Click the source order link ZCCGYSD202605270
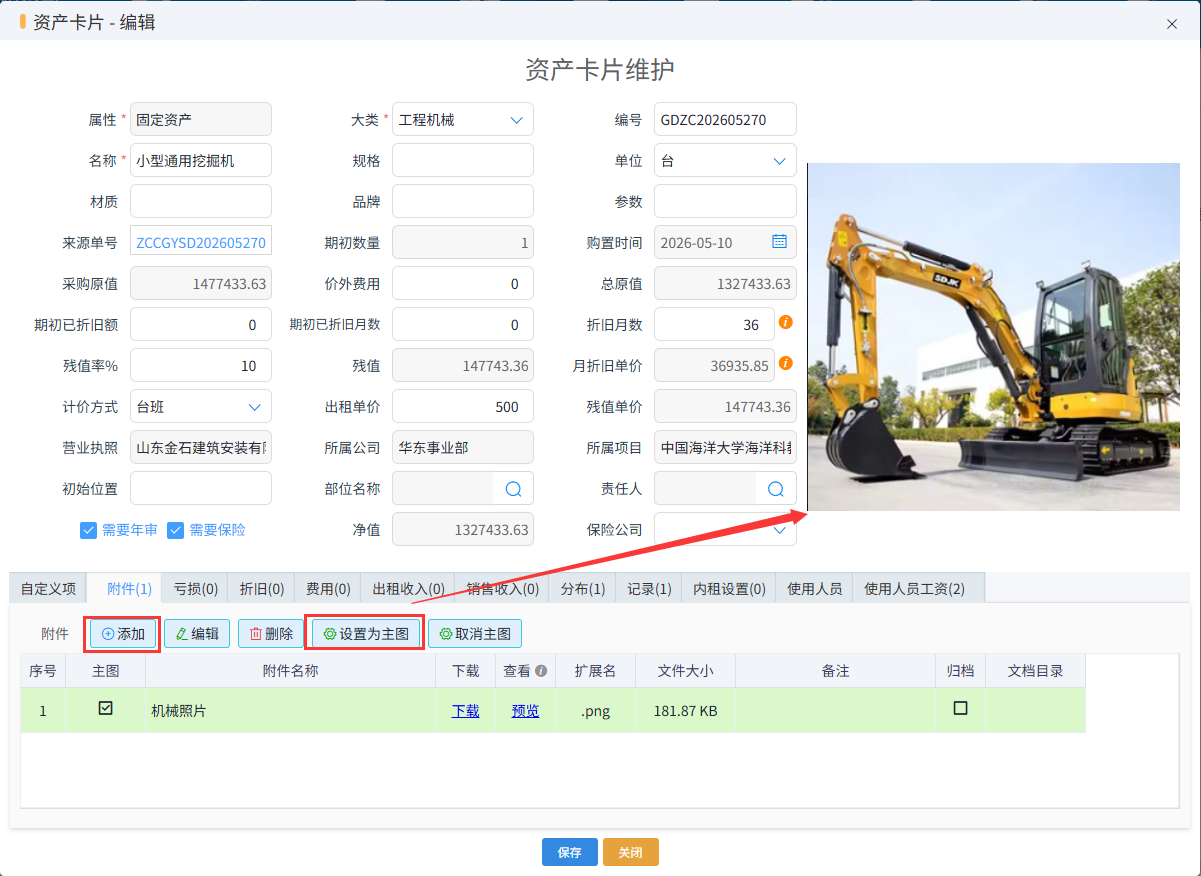Image resolution: width=1201 pixels, height=876 pixels. (x=201, y=242)
